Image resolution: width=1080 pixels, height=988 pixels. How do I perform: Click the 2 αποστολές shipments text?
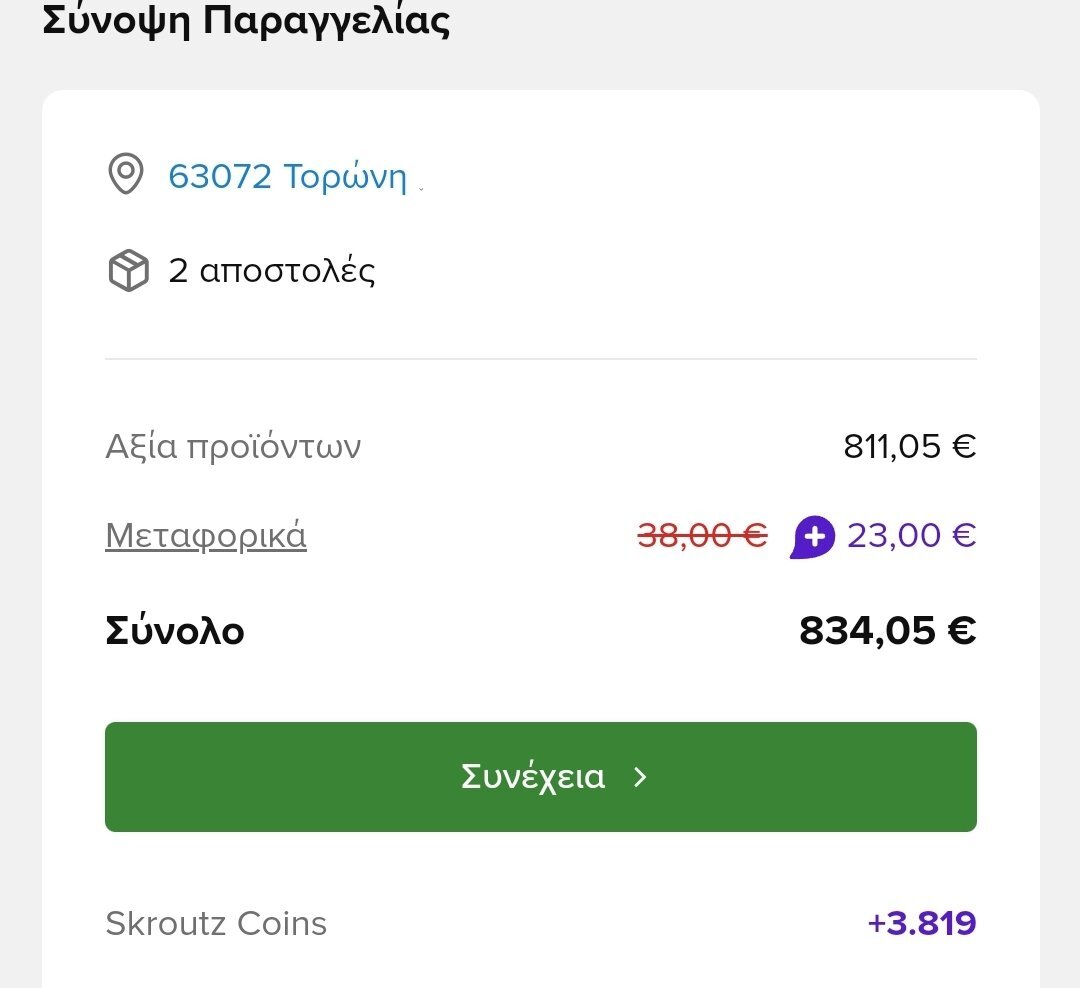[x=271, y=271]
